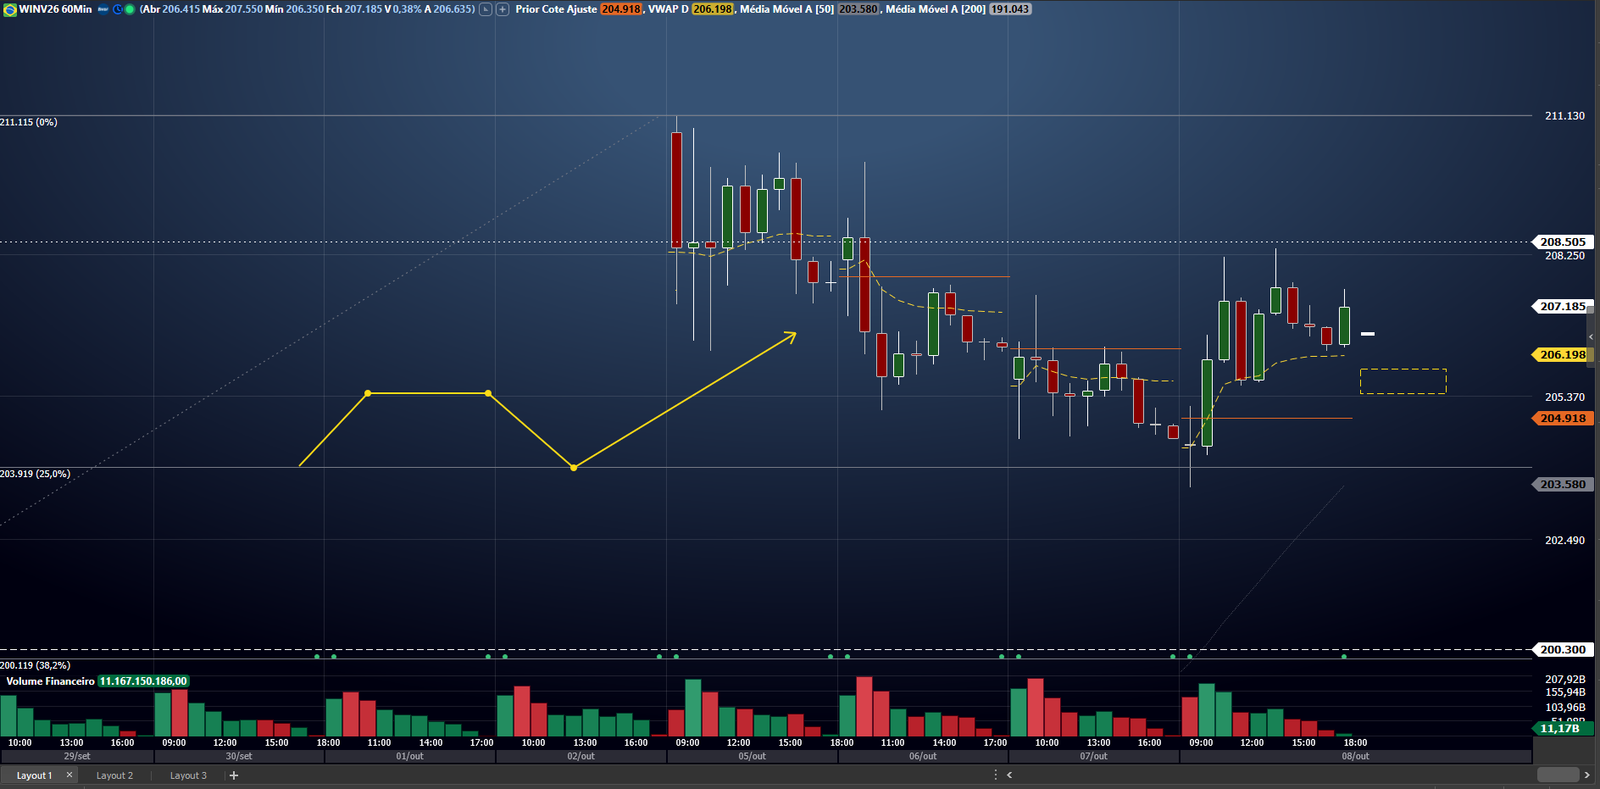Click the clock icon in the chart header
This screenshot has width=1600, height=789.
coord(117,9)
